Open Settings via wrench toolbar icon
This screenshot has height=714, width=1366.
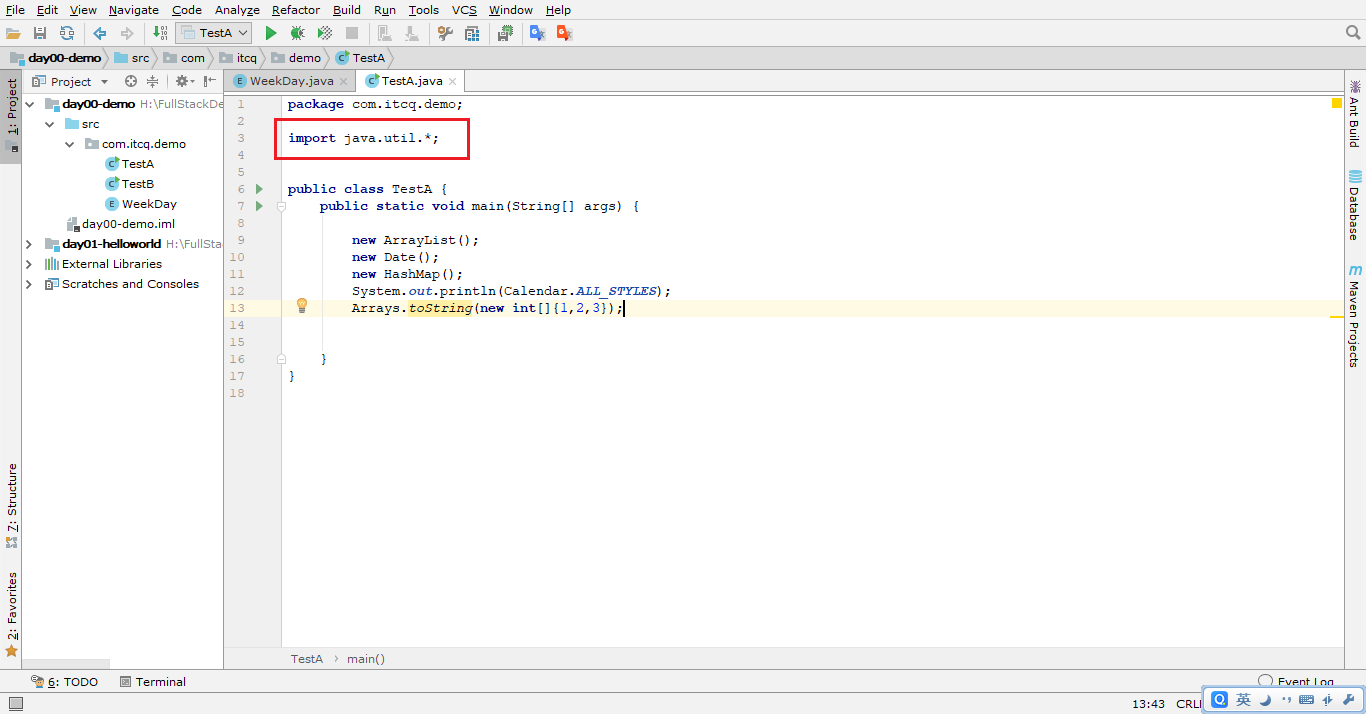coord(445,33)
